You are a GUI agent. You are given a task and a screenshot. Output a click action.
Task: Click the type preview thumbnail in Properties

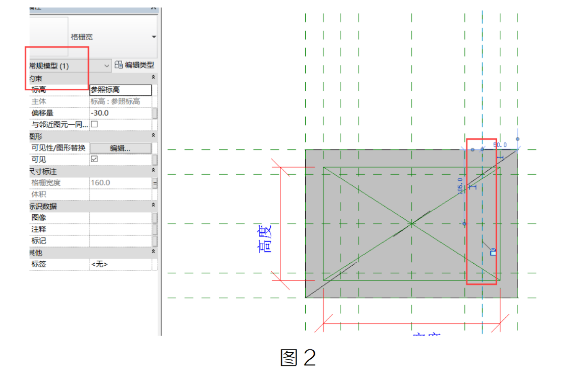click(49, 36)
